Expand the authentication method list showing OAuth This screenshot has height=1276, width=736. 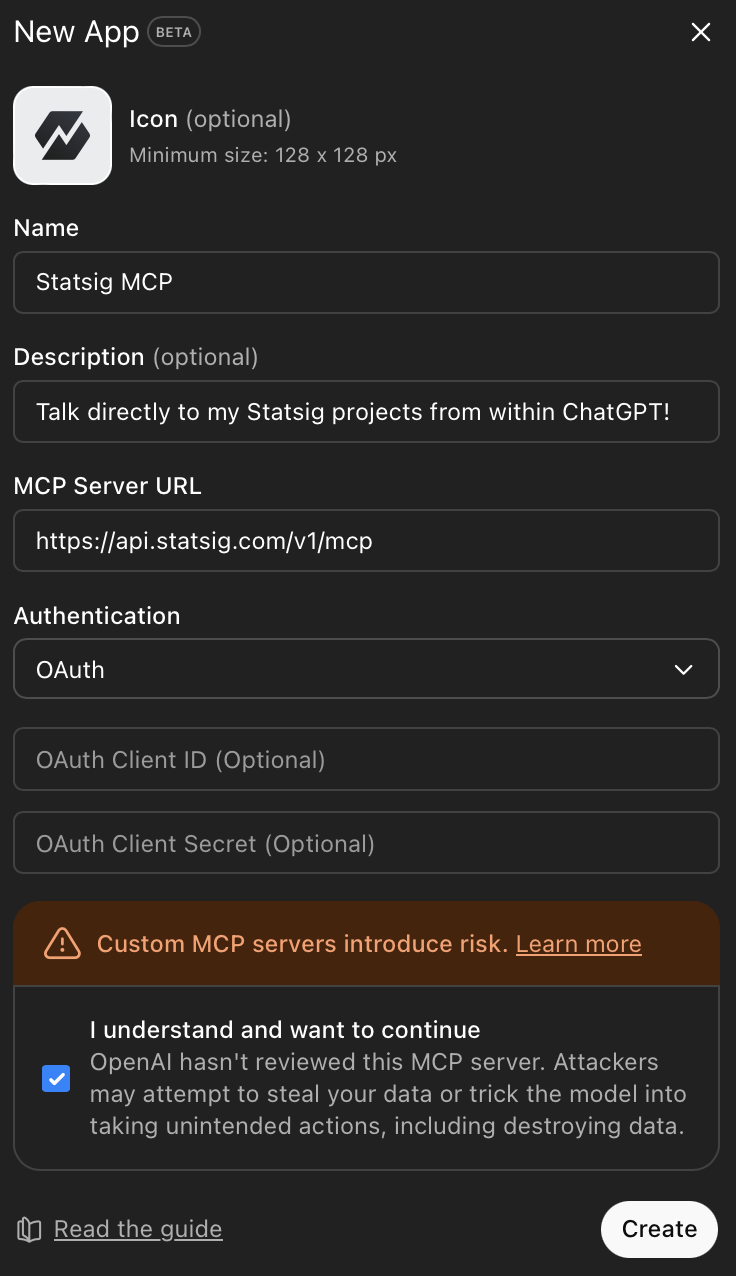[x=366, y=668]
